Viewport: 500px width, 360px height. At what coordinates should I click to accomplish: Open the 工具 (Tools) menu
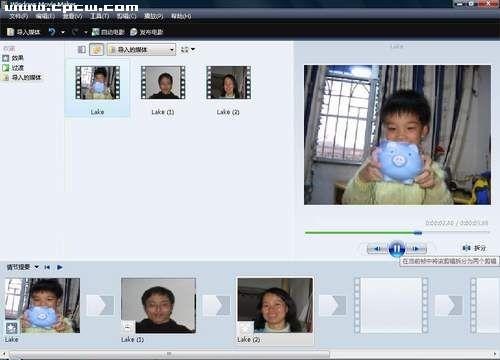(100, 16)
